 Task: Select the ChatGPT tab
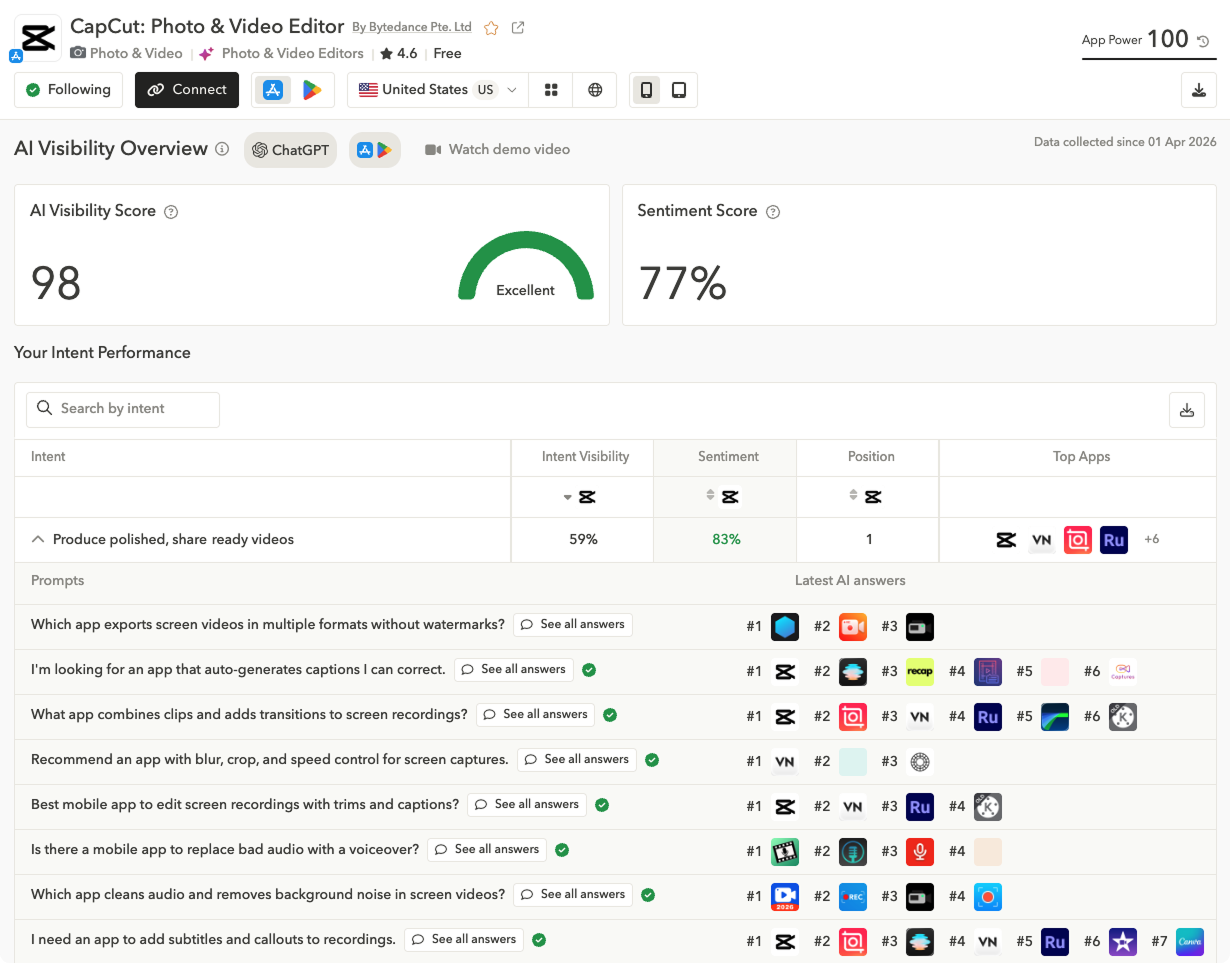click(x=290, y=150)
